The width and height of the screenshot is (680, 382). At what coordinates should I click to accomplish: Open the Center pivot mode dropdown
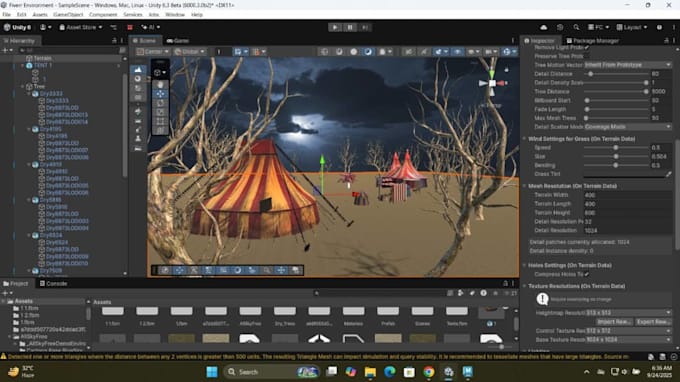click(x=153, y=52)
